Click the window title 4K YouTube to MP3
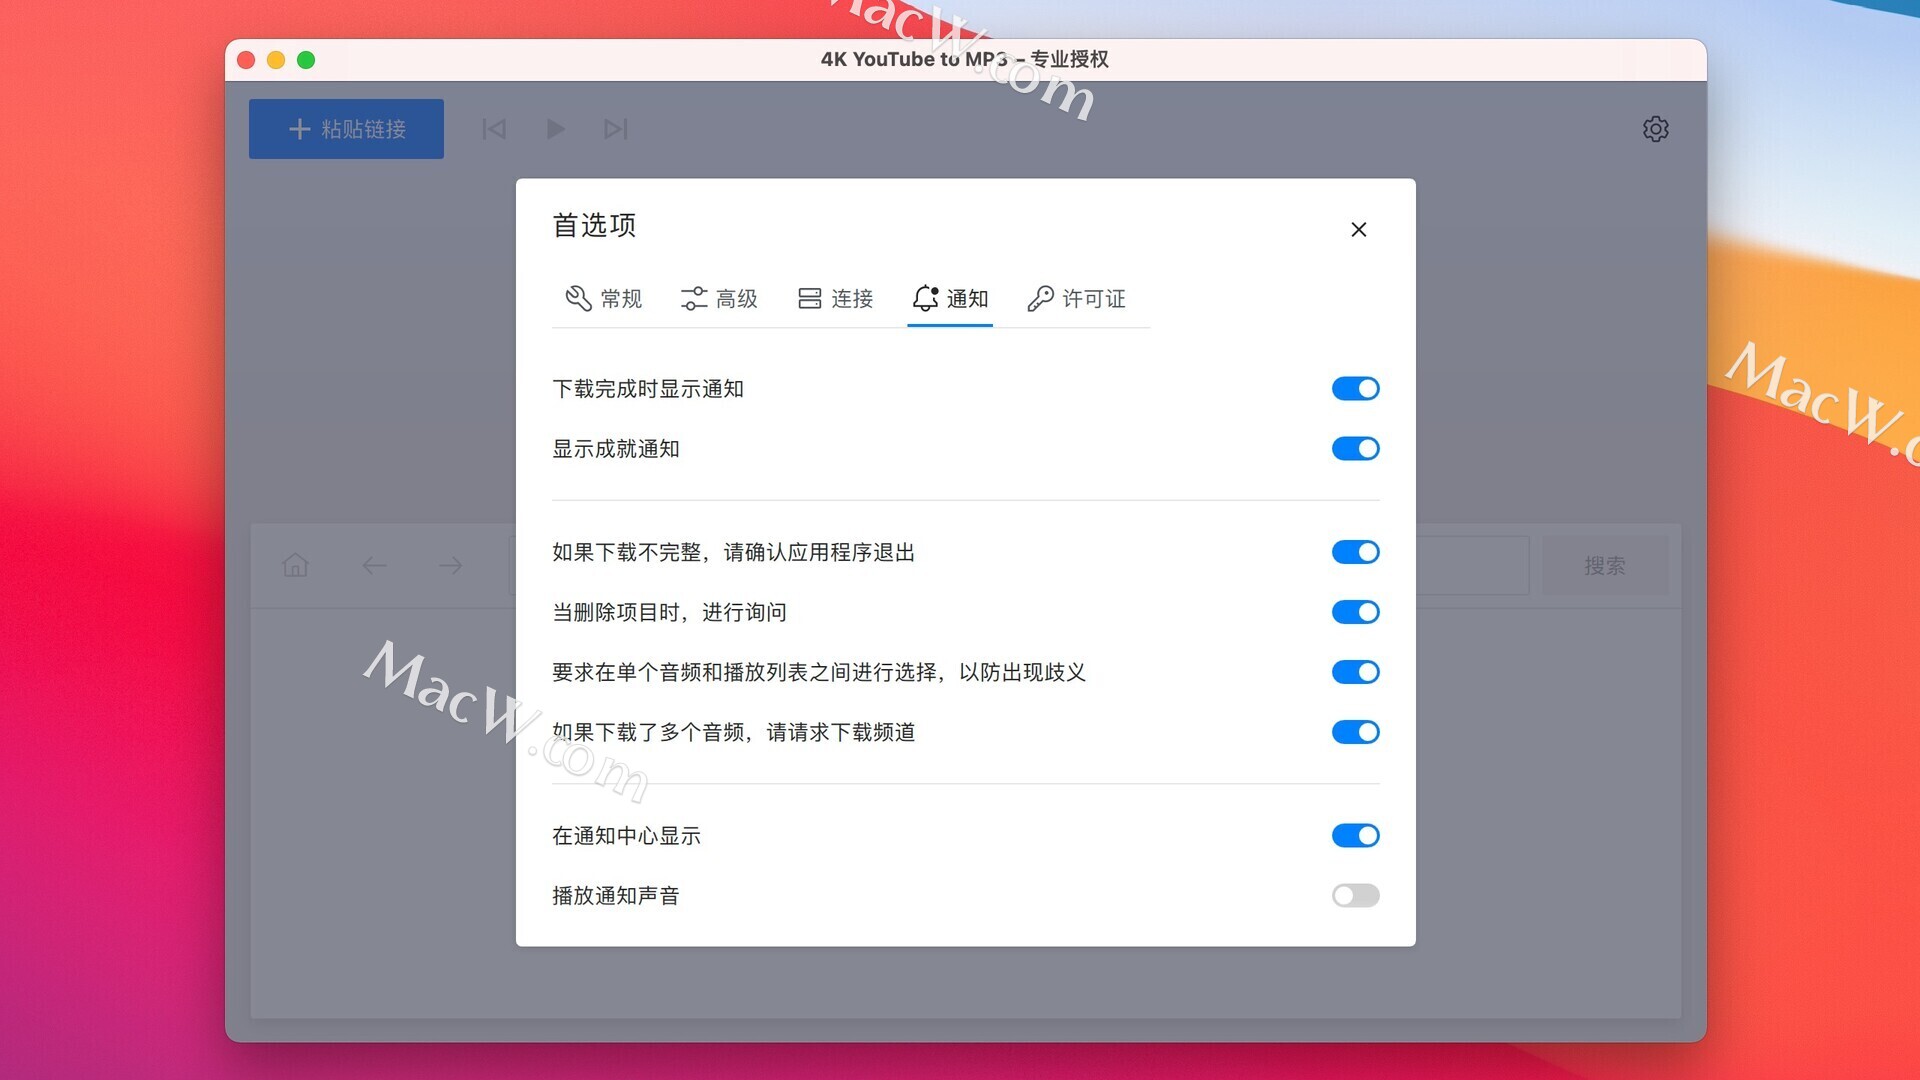1920x1080 pixels. point(964,59)
